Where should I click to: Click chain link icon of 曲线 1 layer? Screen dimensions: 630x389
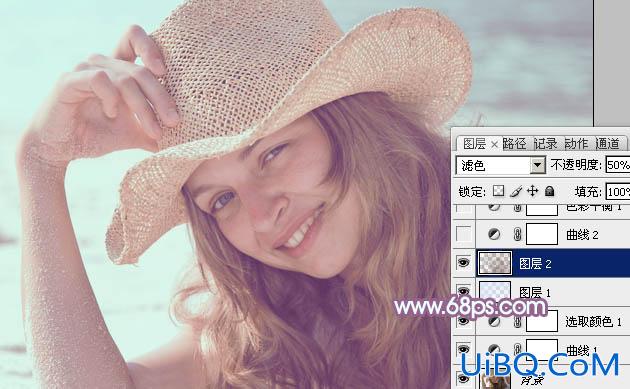tap(518, 349)
